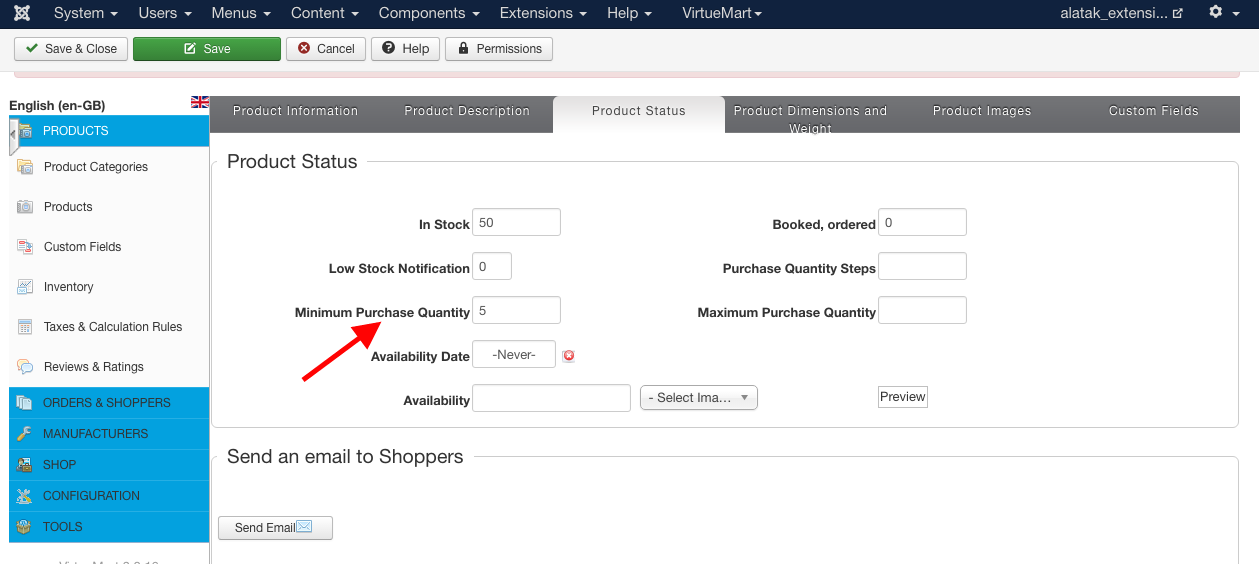Image resolution: width=1259 pixels, height=564 pixels.
Task: Click the Availability Date field
Action: tap(514, 354)
